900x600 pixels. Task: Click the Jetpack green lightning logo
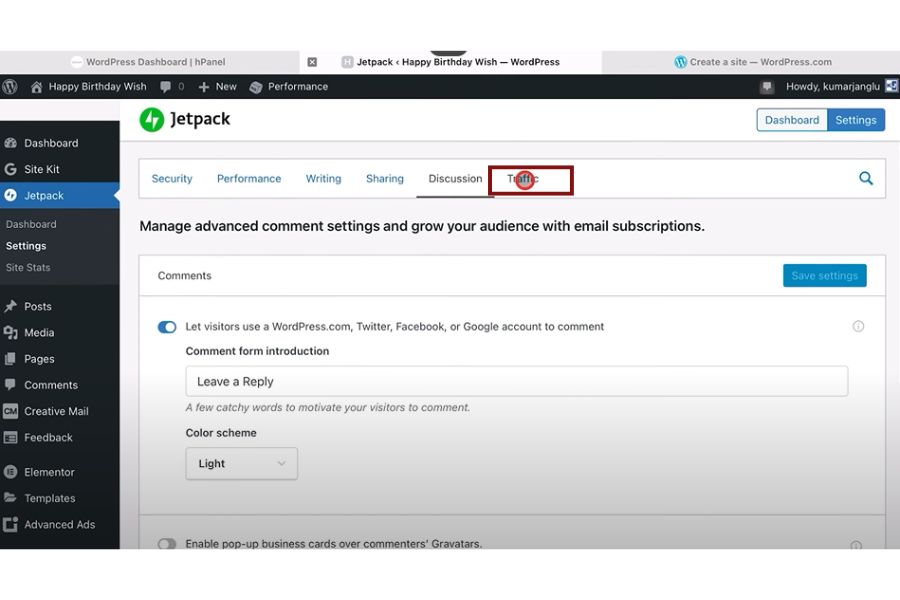(152, 120)
